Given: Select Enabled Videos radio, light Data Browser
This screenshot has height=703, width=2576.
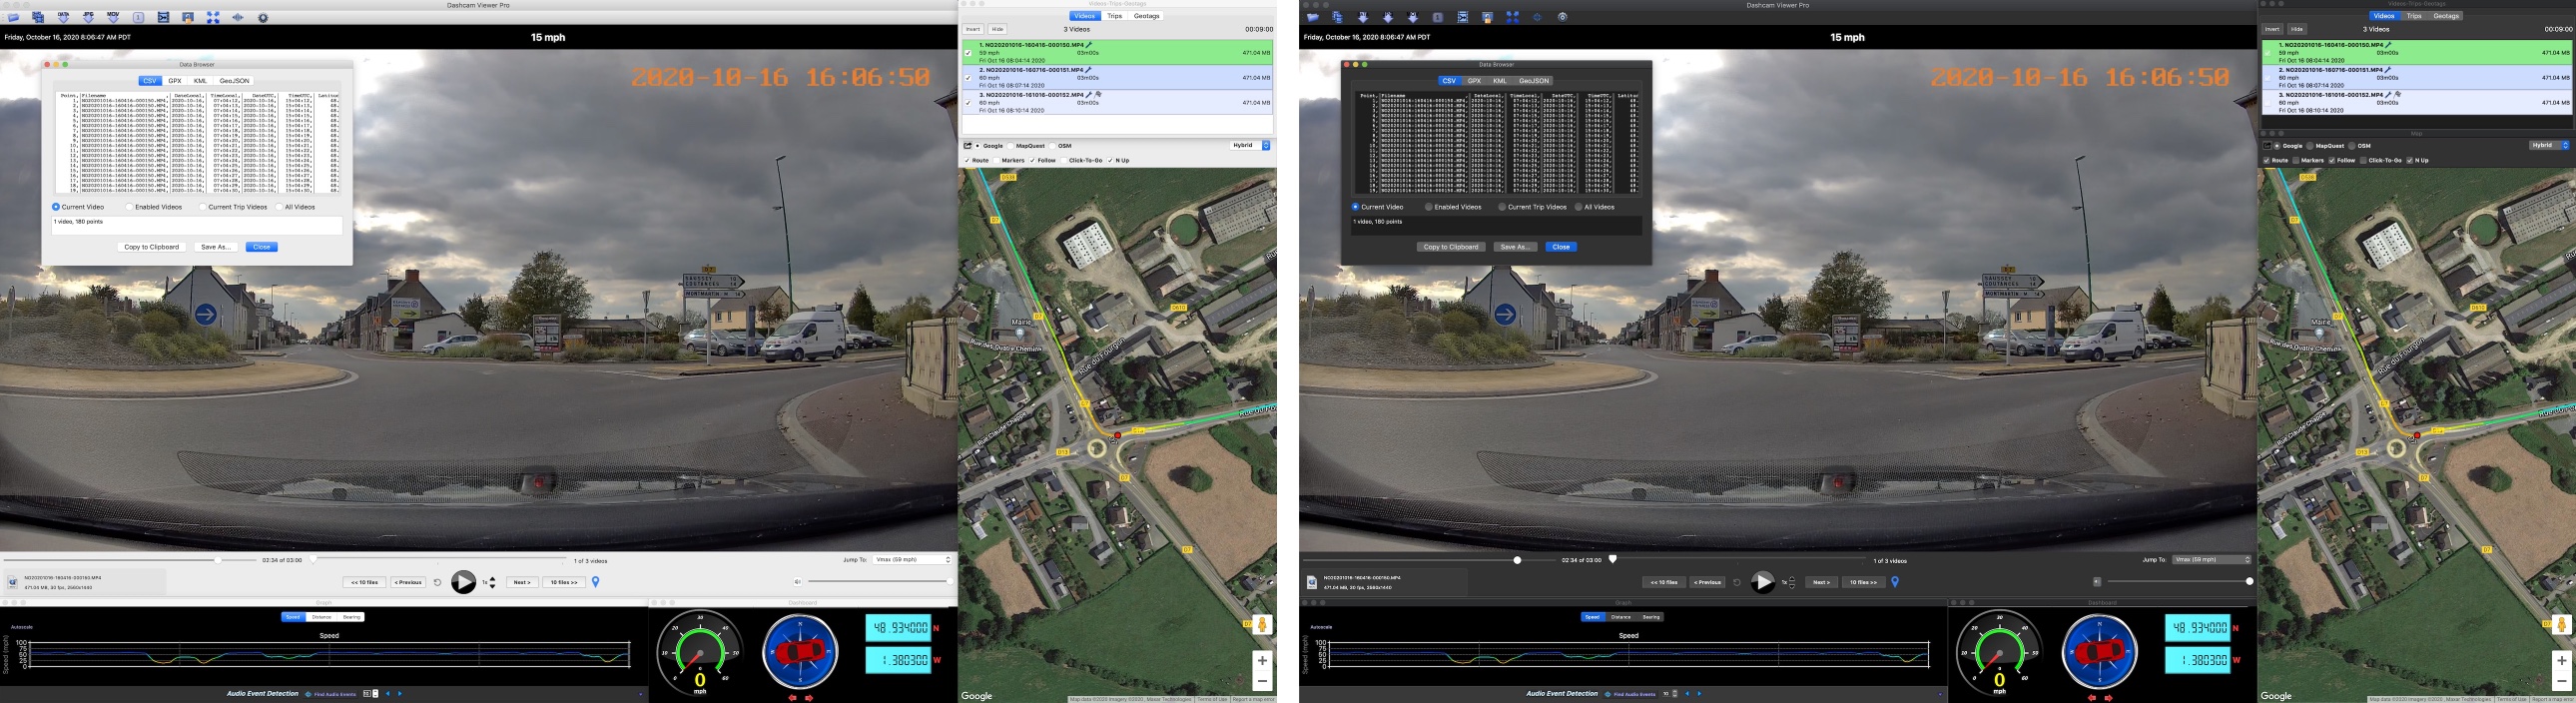Looking at the screenshot, I should tap(129, 207).
